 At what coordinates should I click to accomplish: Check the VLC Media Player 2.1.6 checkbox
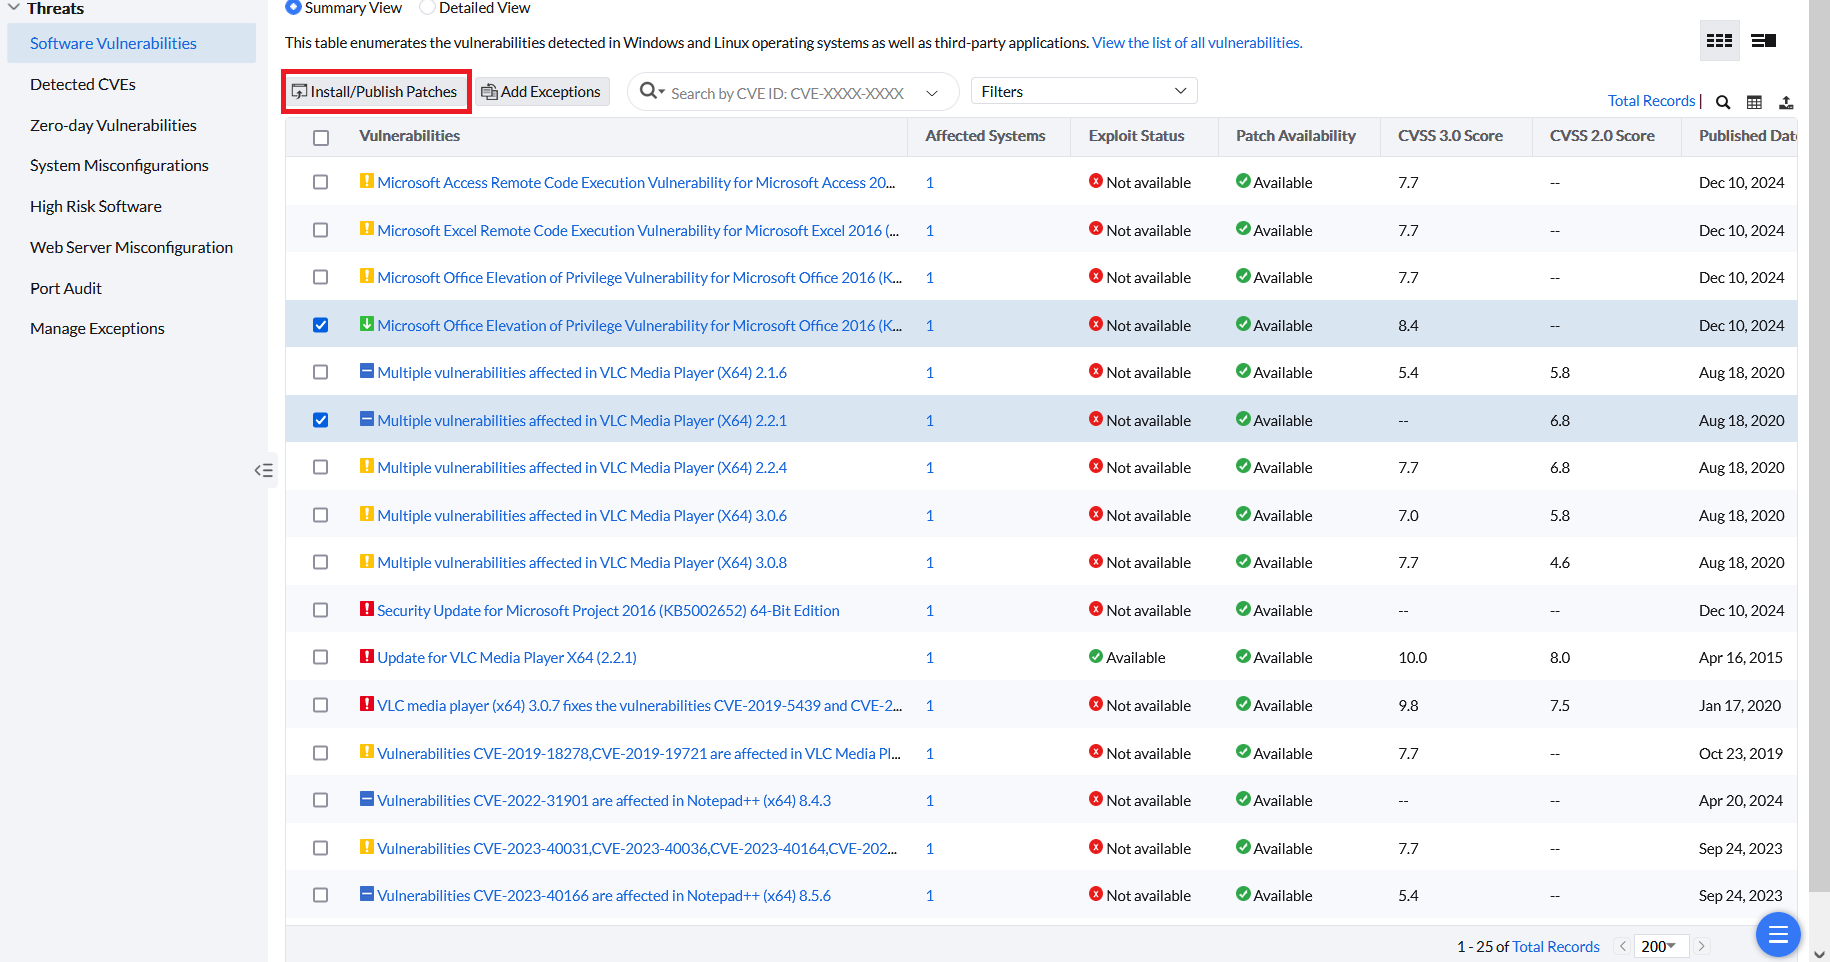(x=320, y=372)
